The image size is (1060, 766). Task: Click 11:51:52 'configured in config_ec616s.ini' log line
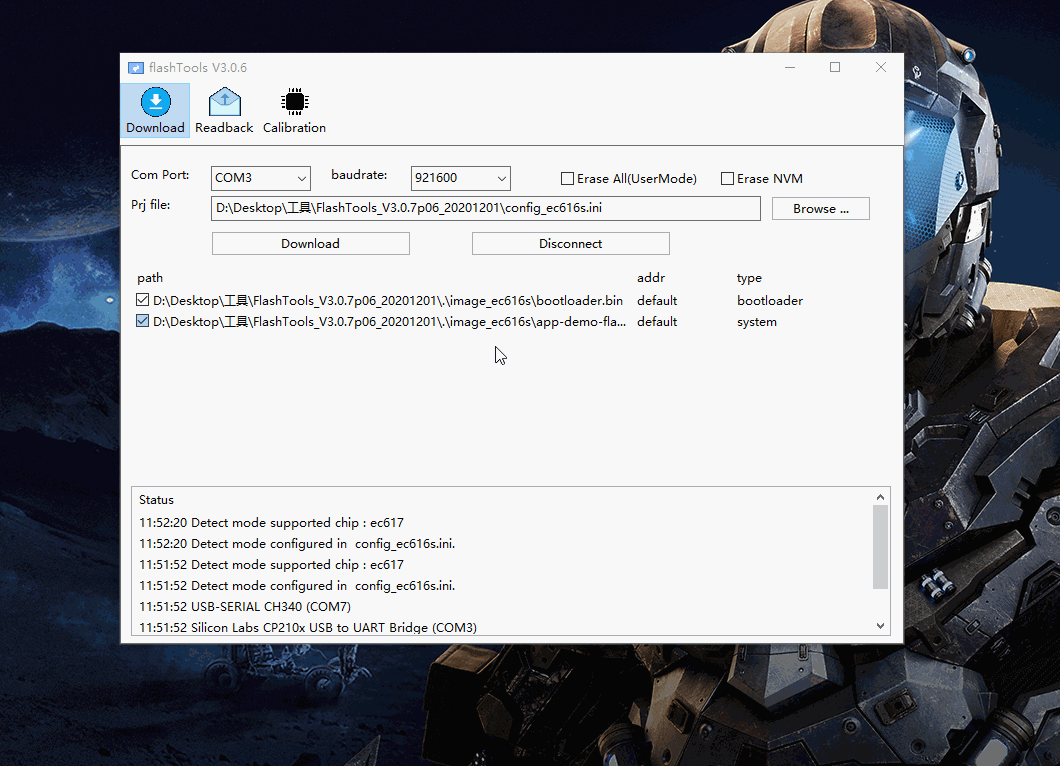(297, 585)
